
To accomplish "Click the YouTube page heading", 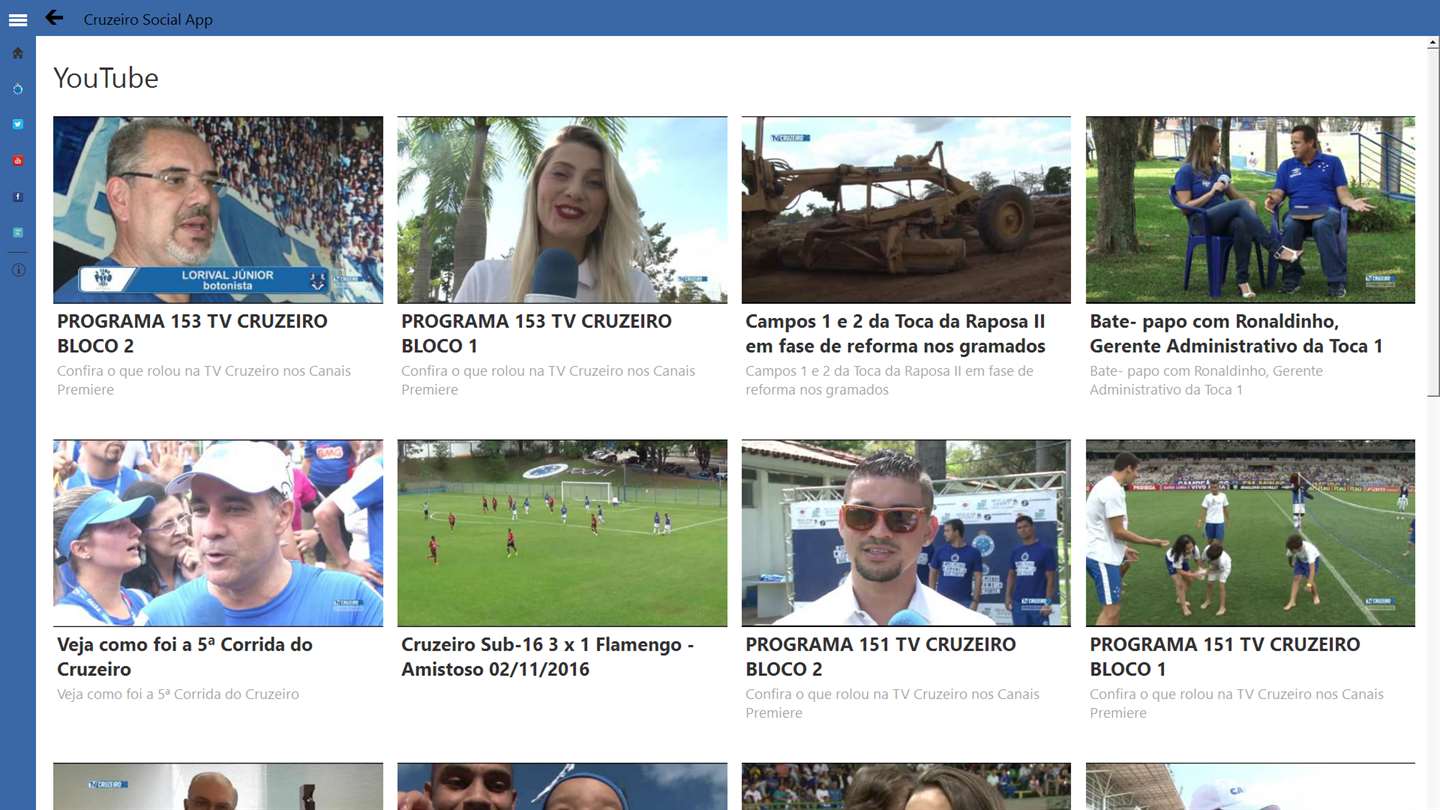I will tap(106, 78).
